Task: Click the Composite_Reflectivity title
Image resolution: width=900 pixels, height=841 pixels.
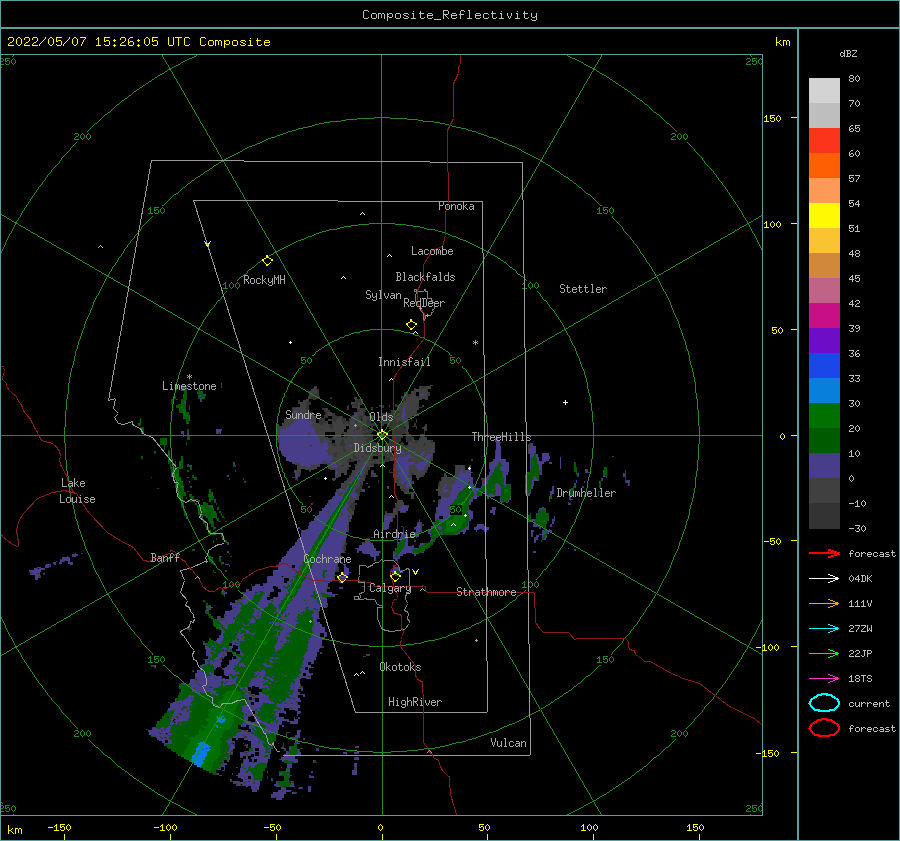Action: click(449, 15)
